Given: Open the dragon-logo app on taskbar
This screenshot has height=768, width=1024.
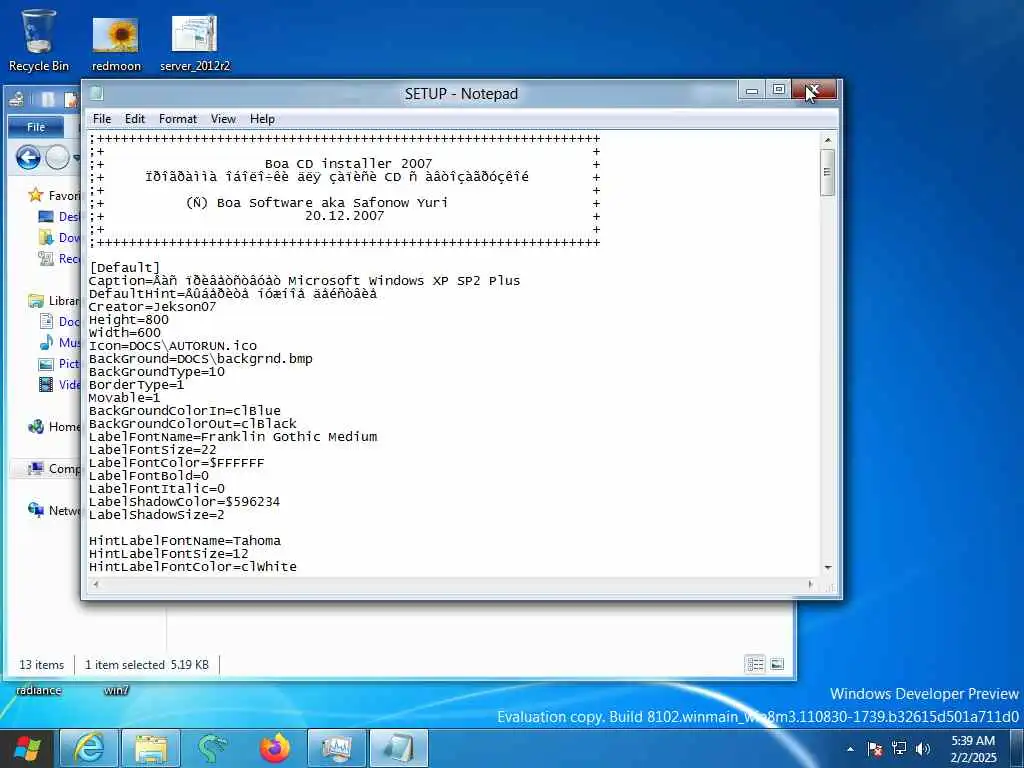Looking at the screenshot, I should tap(213, 748).
